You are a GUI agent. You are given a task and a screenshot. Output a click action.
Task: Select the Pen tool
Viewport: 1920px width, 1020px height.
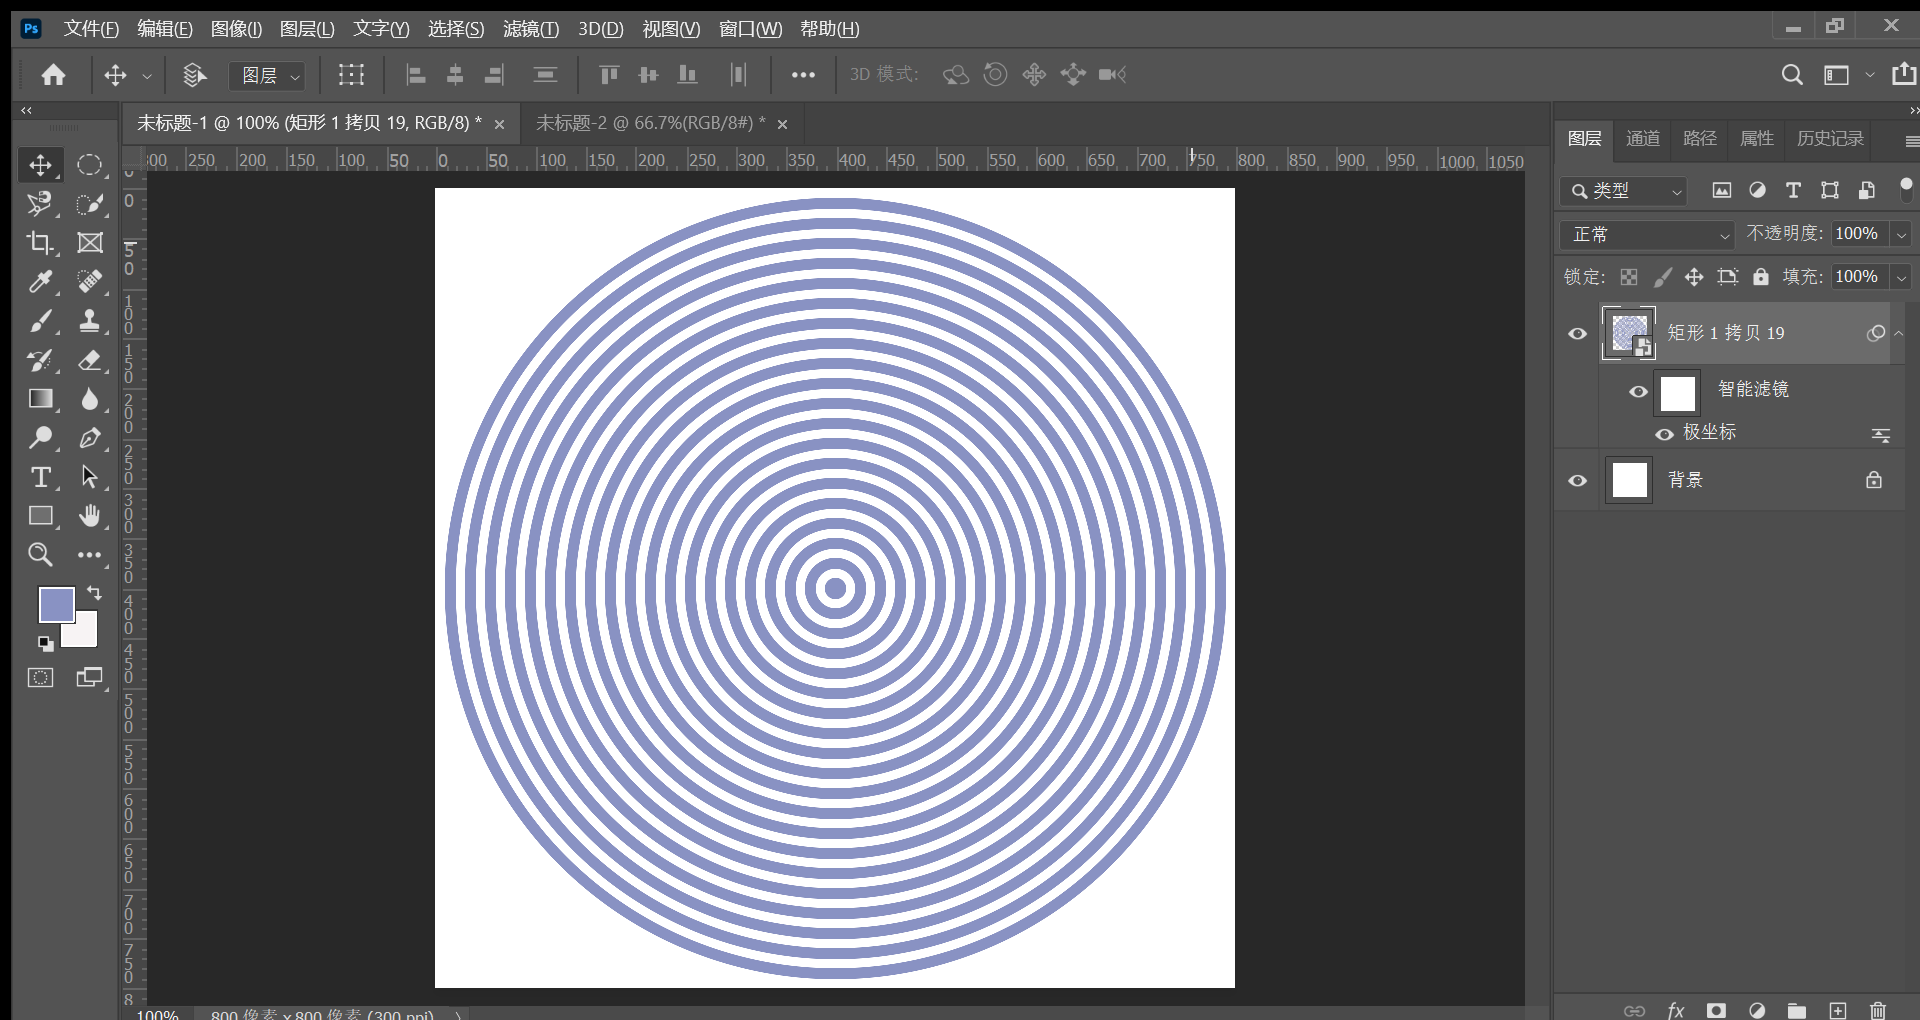coord(90,438)
